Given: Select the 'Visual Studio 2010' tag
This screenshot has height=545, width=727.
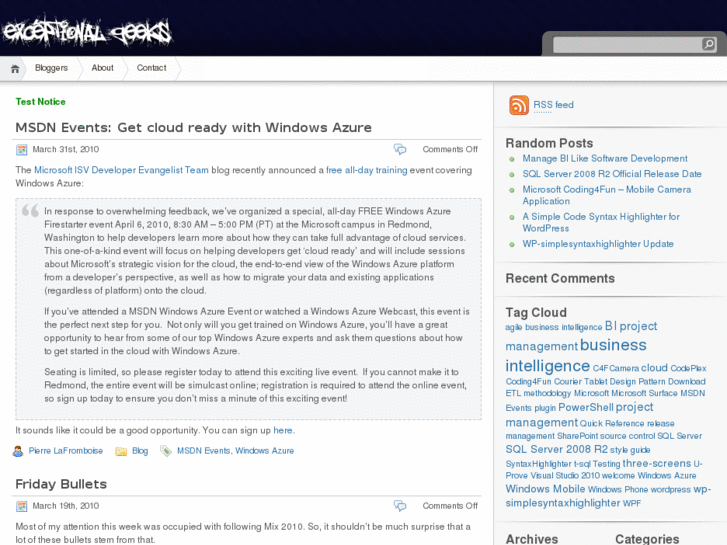Looking at the screenshot, I should 565,476.
